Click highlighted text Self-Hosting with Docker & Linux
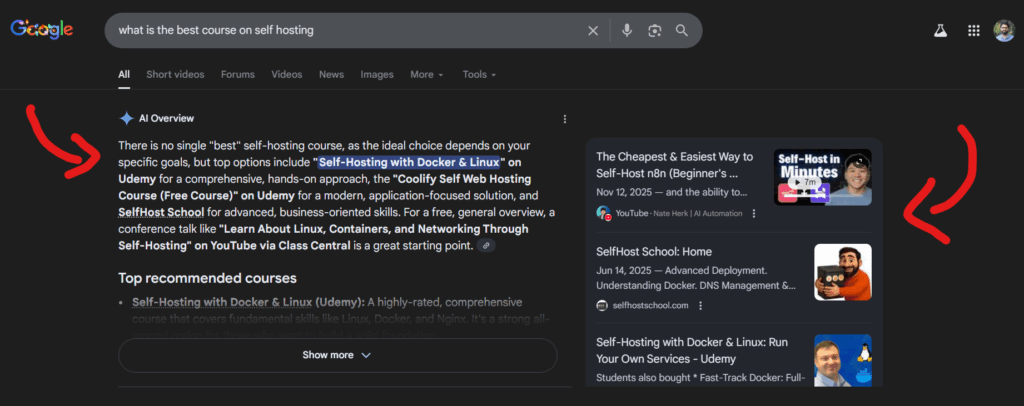This screenshot has height=406, width=1024. click(409, 162)
